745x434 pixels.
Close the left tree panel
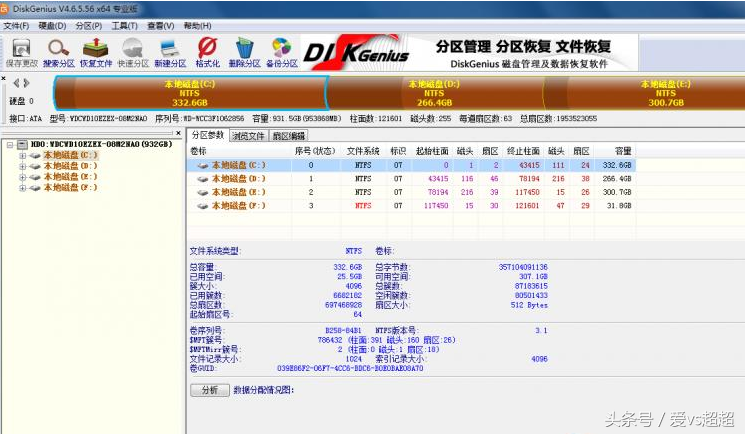pyautogui.click(x=178, y=133)
